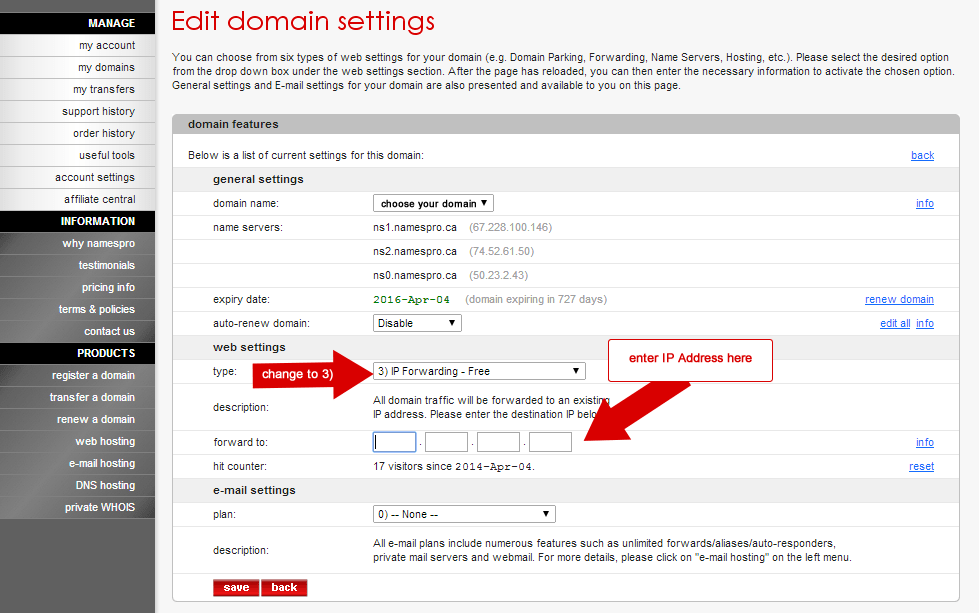Click the back link in domain features
The height and width of the screenshot is (613, 979).
pyautogui.click(x=921, y=155)
